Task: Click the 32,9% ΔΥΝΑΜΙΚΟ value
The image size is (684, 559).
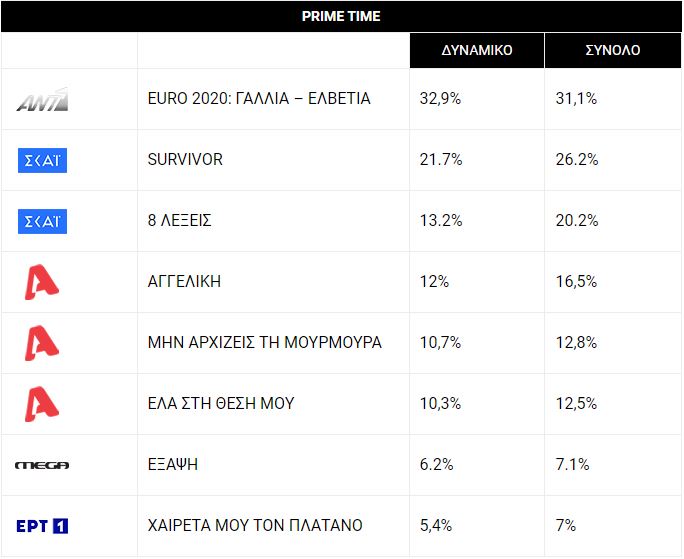Action: (x=441, y=99)
